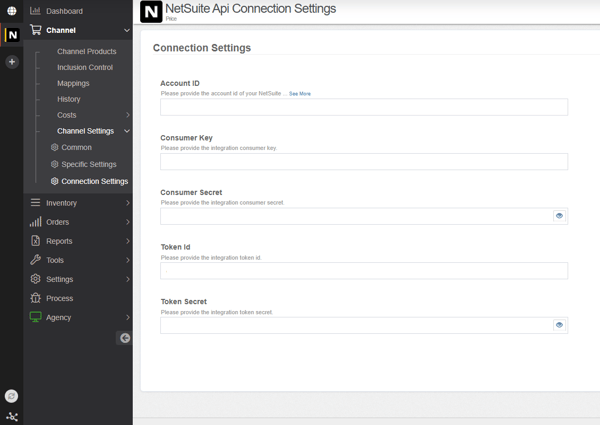Collapse the Channel menu chevron

pos(127,30)
